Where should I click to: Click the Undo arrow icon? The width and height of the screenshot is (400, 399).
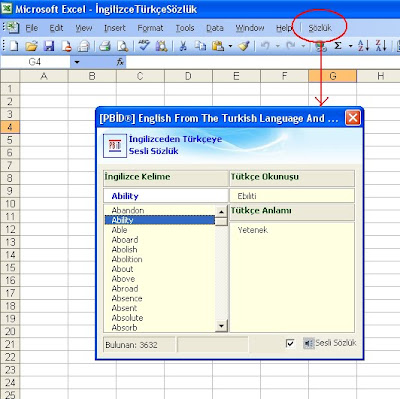pos(265,46)
